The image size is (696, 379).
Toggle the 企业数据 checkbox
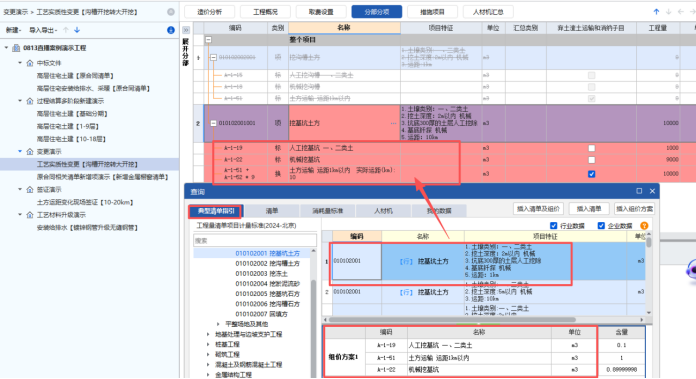pos(601,226)
